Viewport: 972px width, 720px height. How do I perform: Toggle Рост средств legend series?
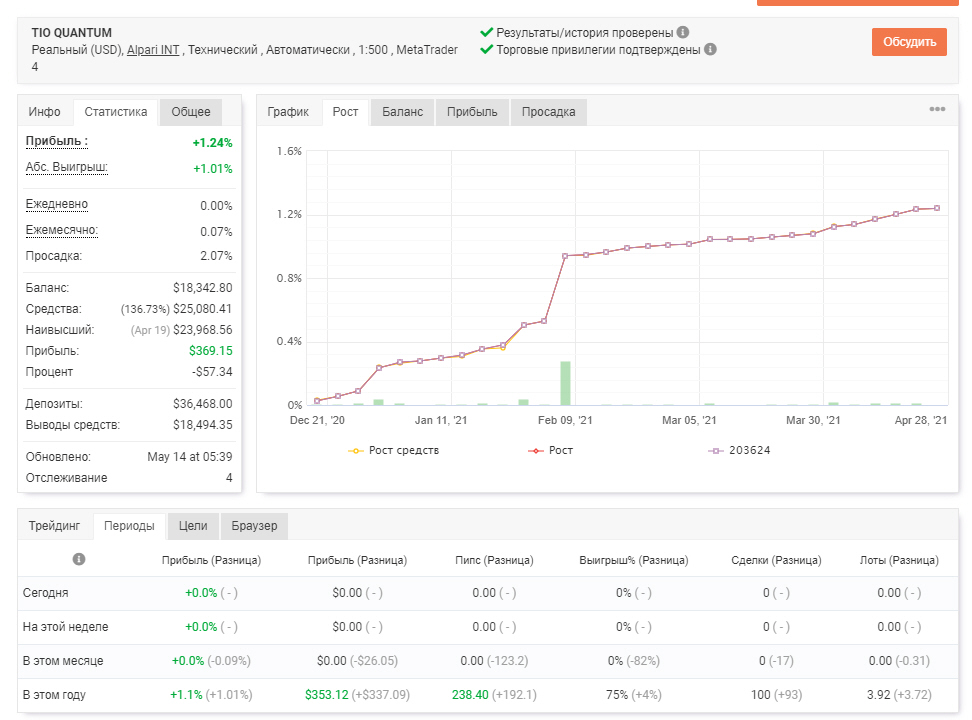(394, 450)
